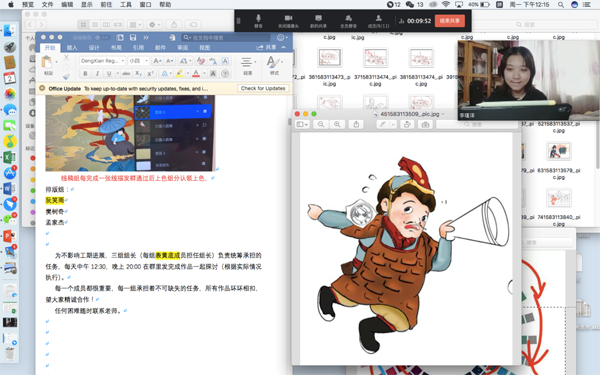Screen dimensions: 600x375
Task: Open the DengXian font name dropdown
Action: click(x=102, y=61)
